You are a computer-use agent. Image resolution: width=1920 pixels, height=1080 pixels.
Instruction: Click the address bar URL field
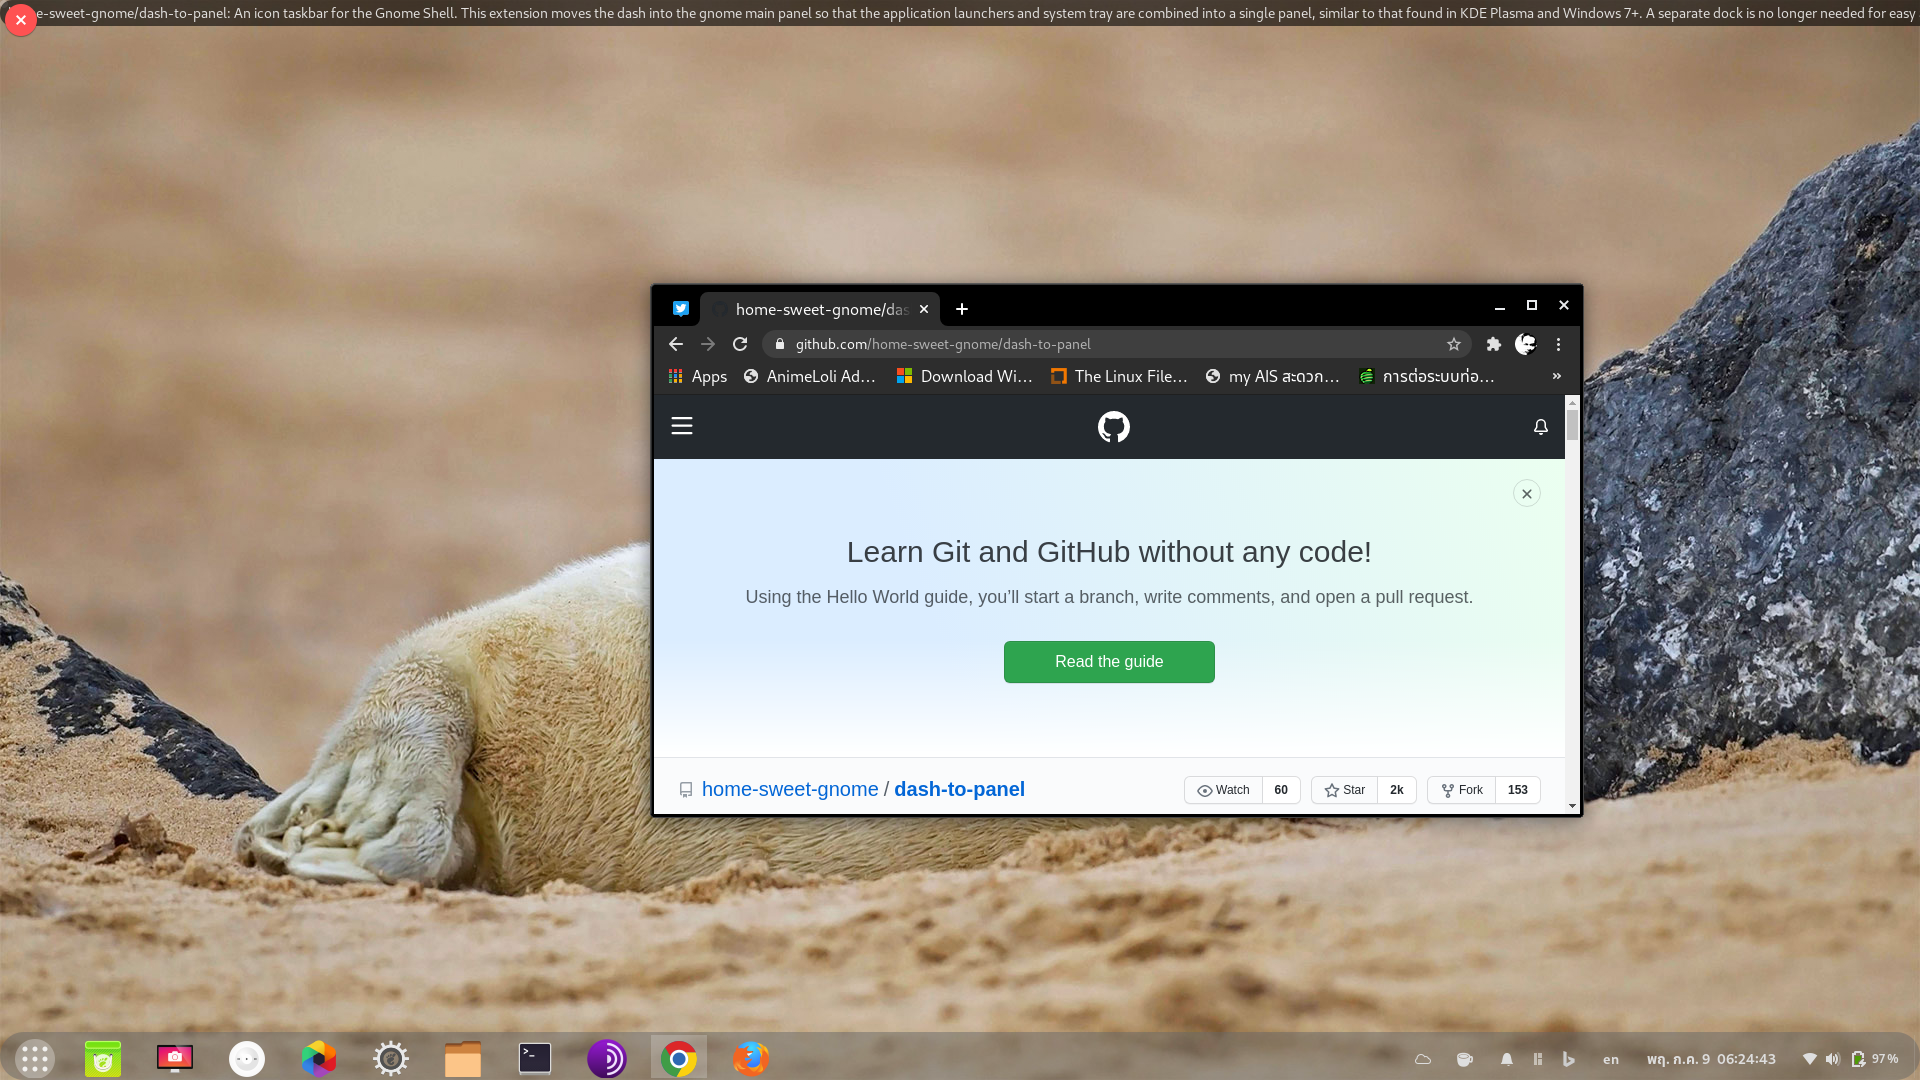pos(1100,344)
